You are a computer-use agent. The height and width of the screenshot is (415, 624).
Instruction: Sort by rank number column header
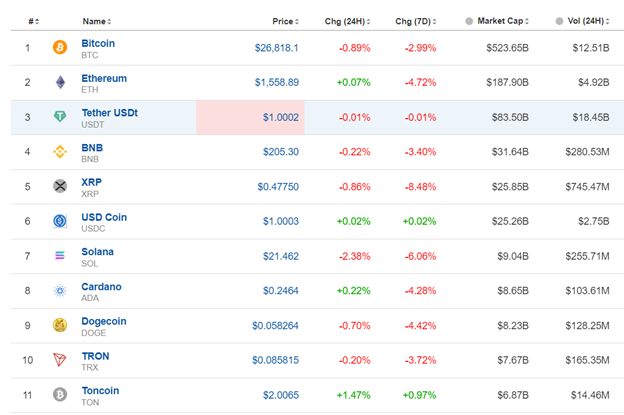(33, 20)
